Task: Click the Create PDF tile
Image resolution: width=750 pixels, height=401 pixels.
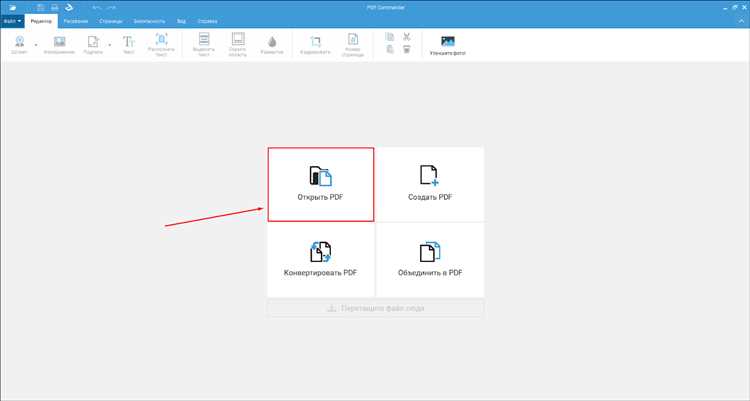Action: tap(430, 185)
